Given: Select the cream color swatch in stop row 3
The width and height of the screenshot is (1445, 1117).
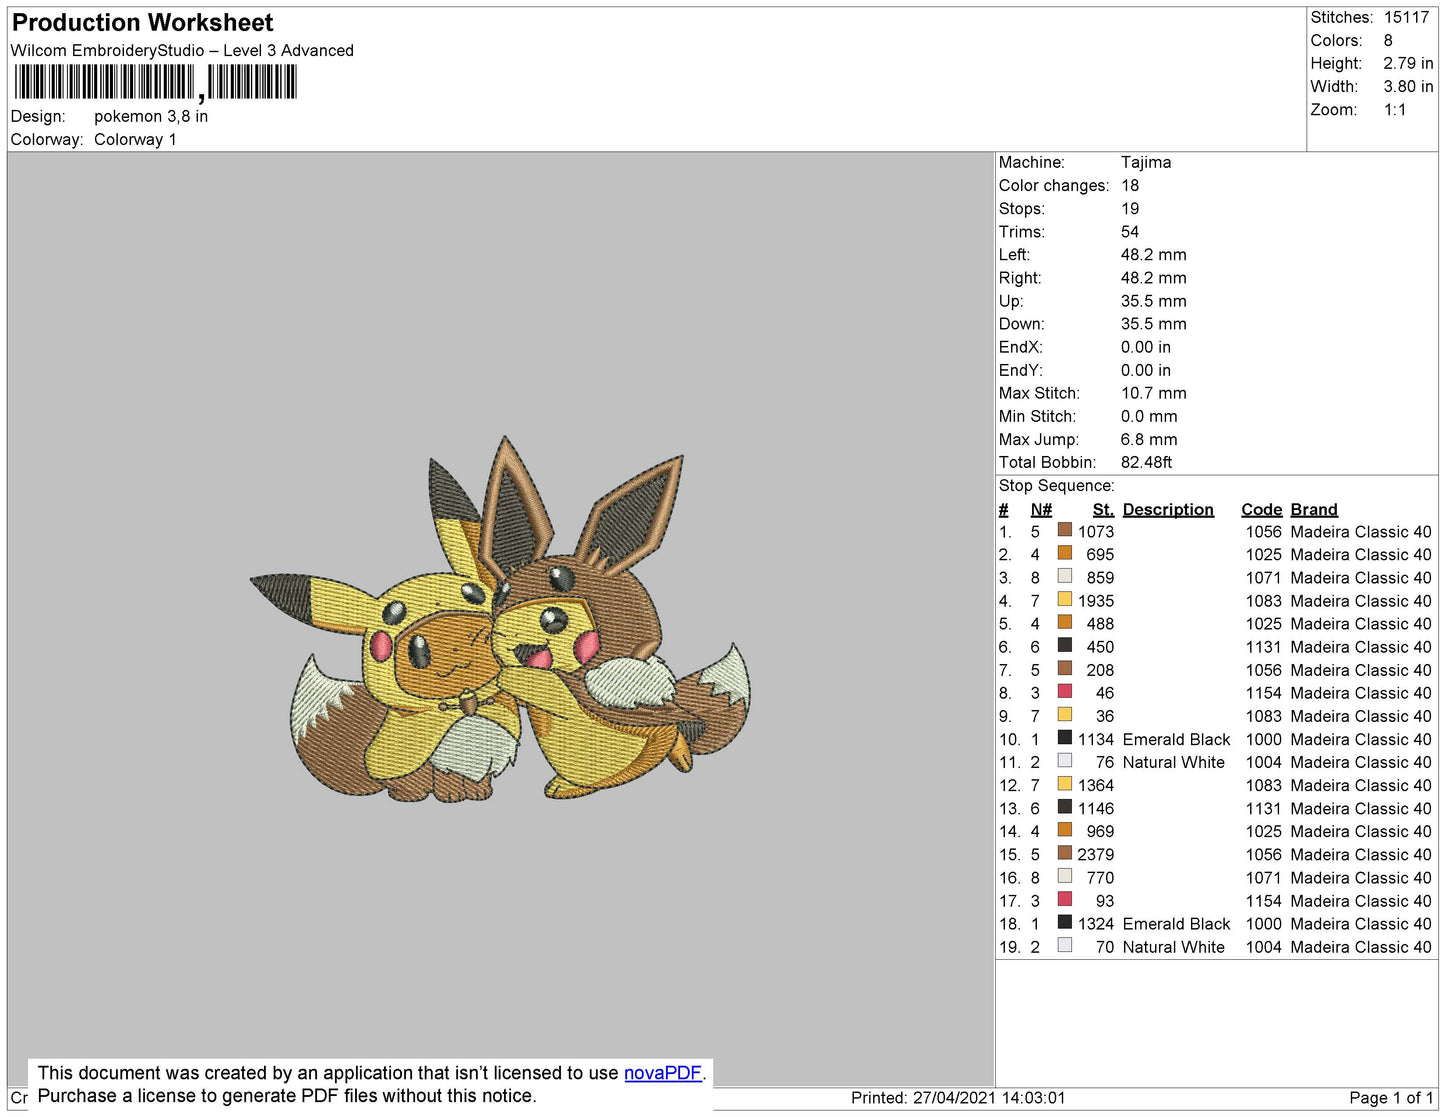Looking at the screenshot, I should point(1065,576).
